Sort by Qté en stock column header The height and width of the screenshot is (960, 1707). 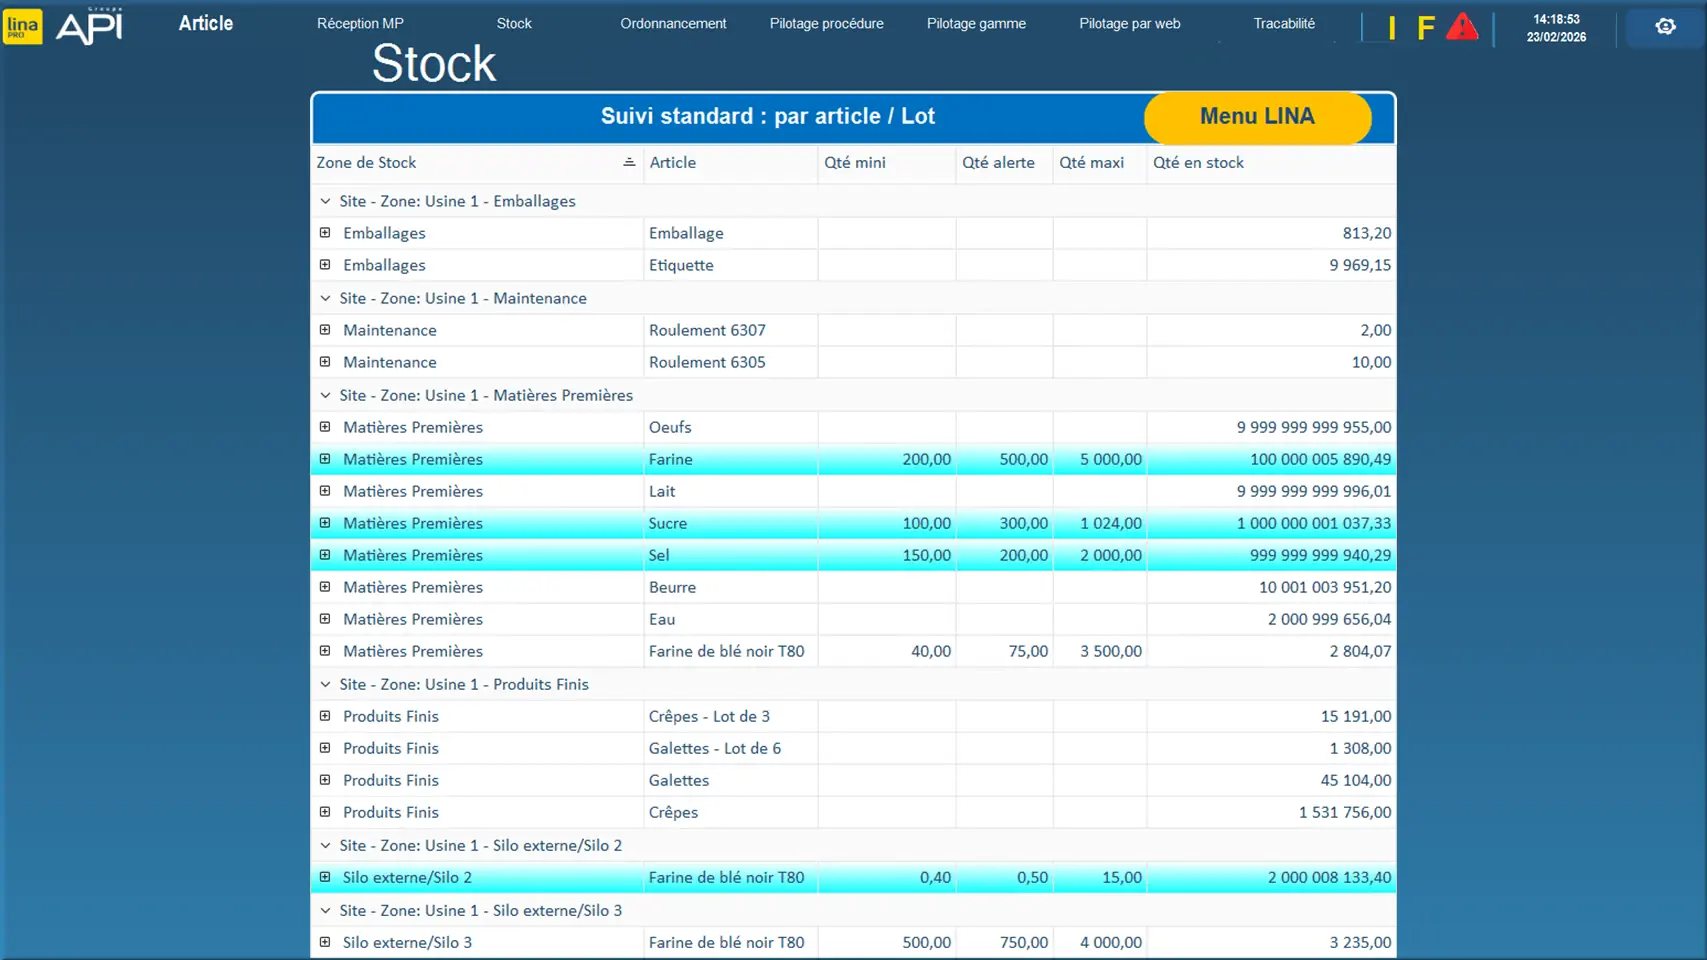1198,162
